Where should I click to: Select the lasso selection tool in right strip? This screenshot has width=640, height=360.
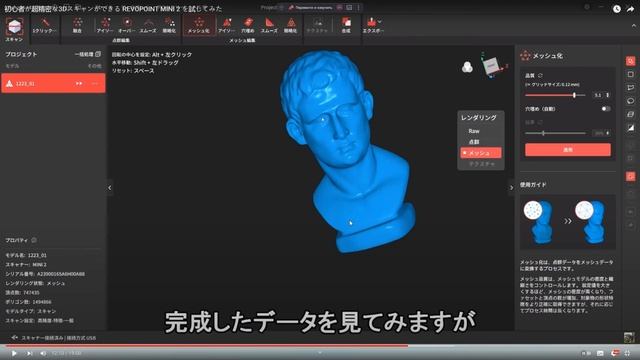coord(631,101)
